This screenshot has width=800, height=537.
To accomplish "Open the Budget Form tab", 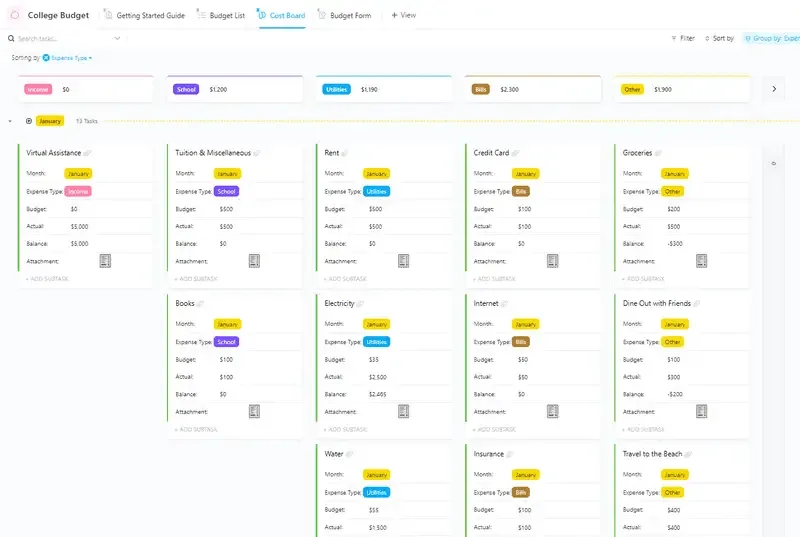I will tap(344, 15).
